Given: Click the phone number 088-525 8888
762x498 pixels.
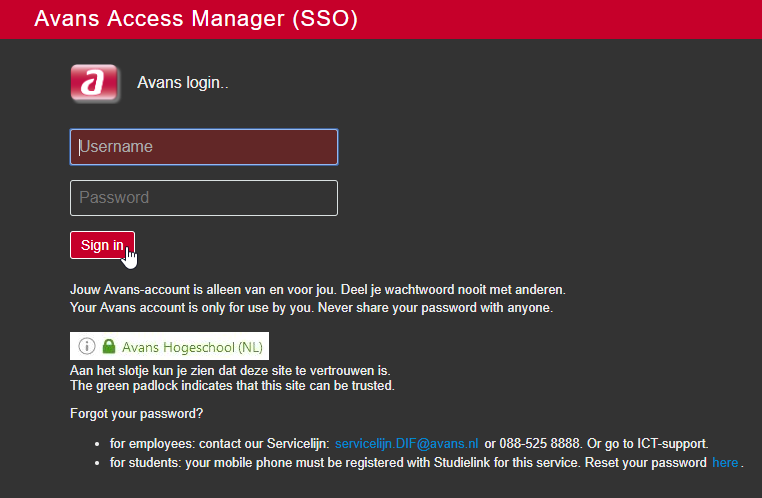Looking at the screenshot, I should (540, 444).
